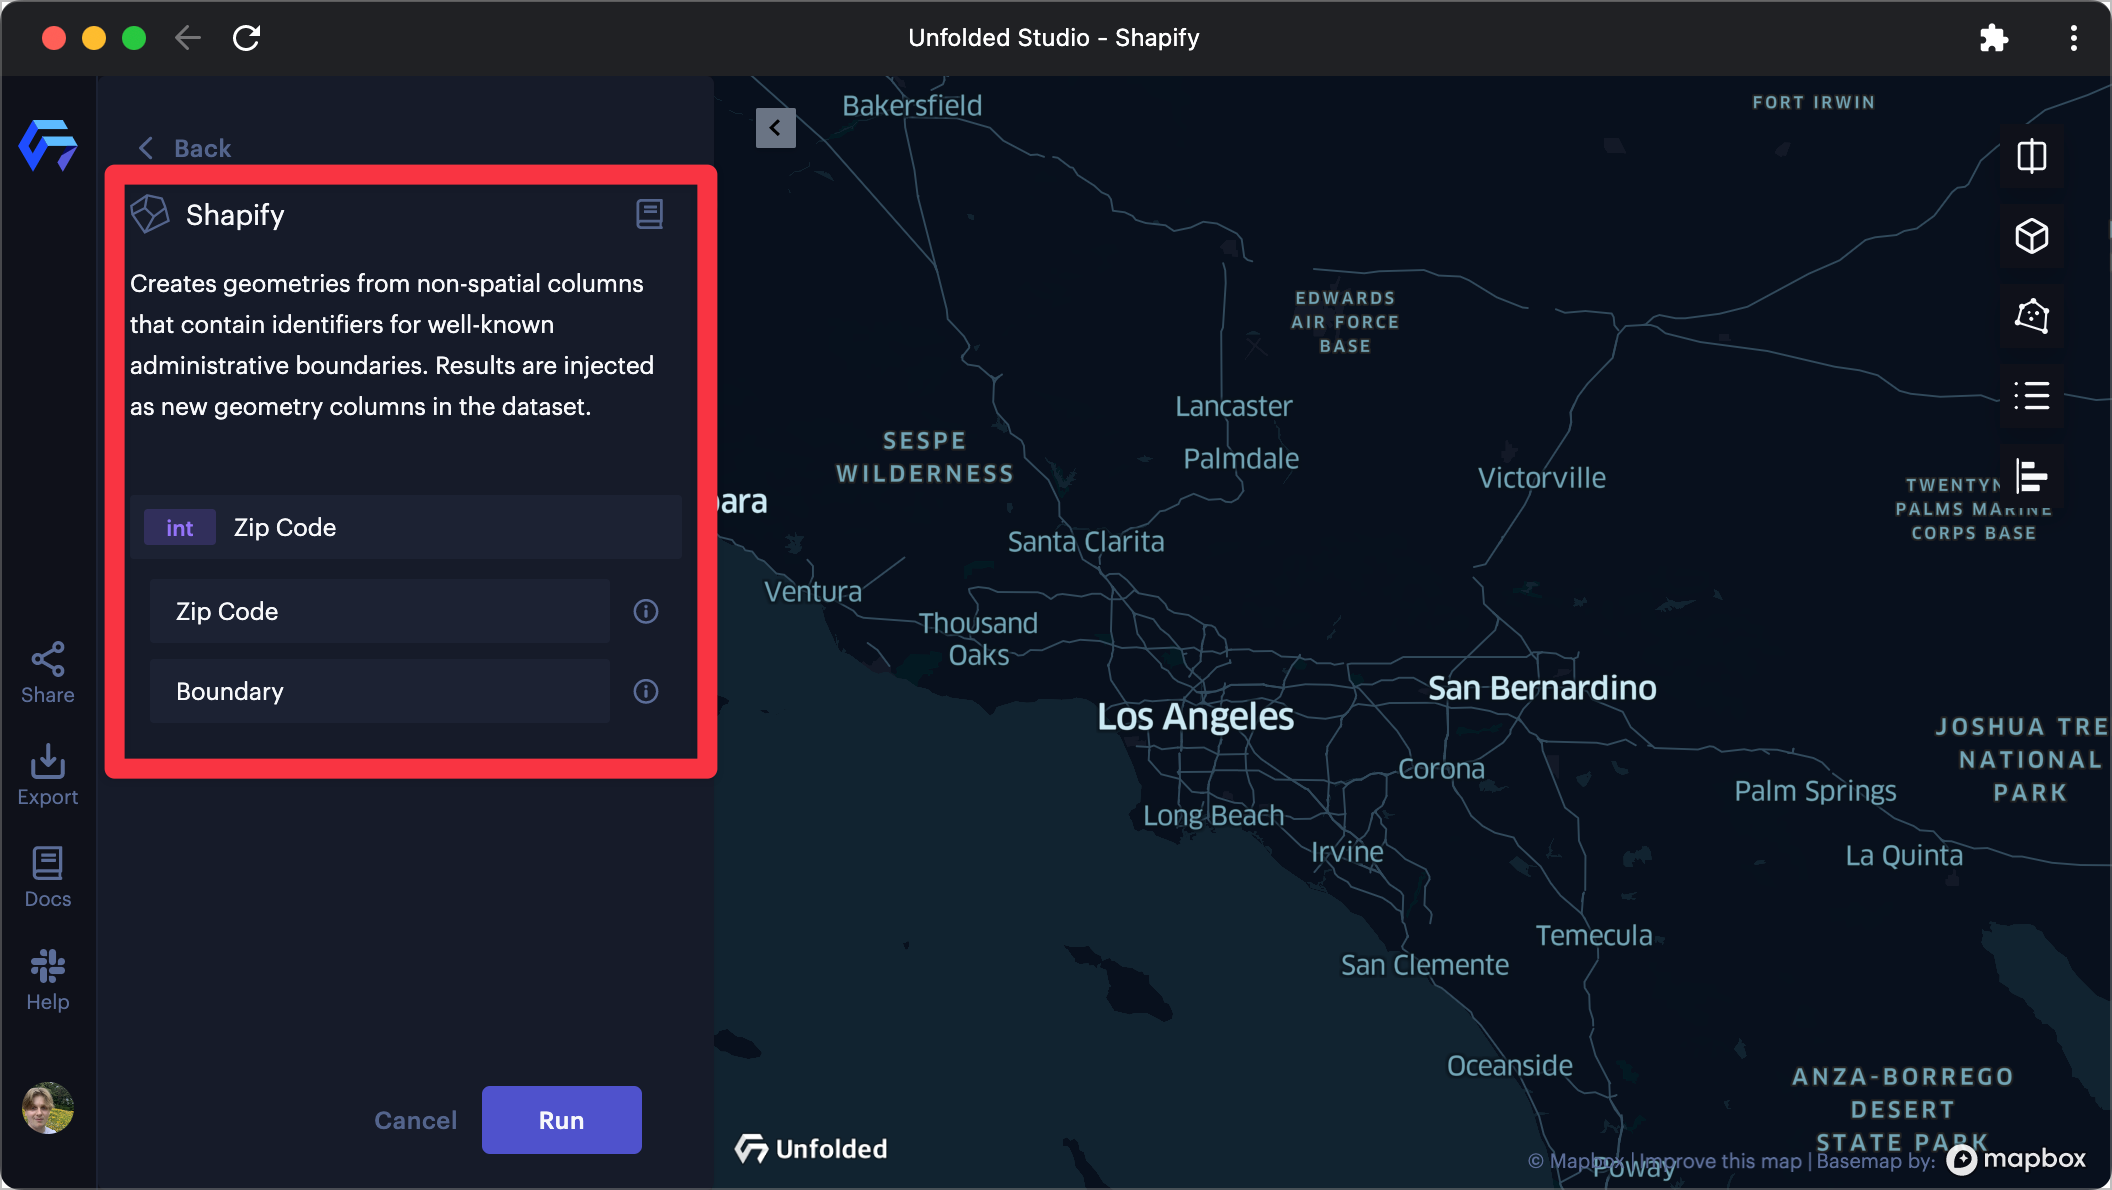Screen dimensions: 2112x1190
Task: Click the Unfolded logo in the sidebar
Action: click(48, 146)
